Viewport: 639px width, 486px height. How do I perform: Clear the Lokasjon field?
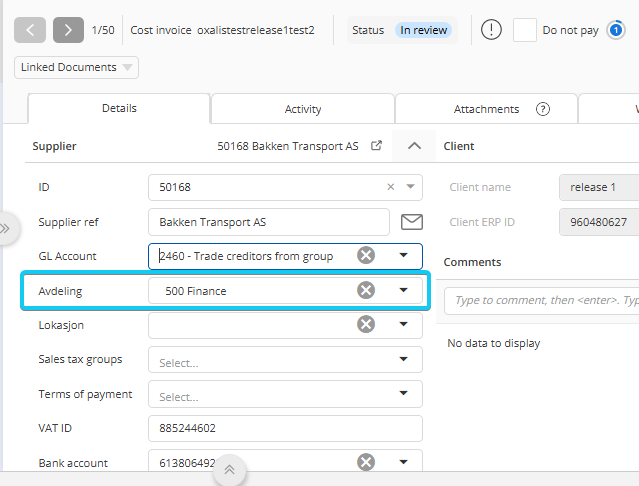[366, 324]
